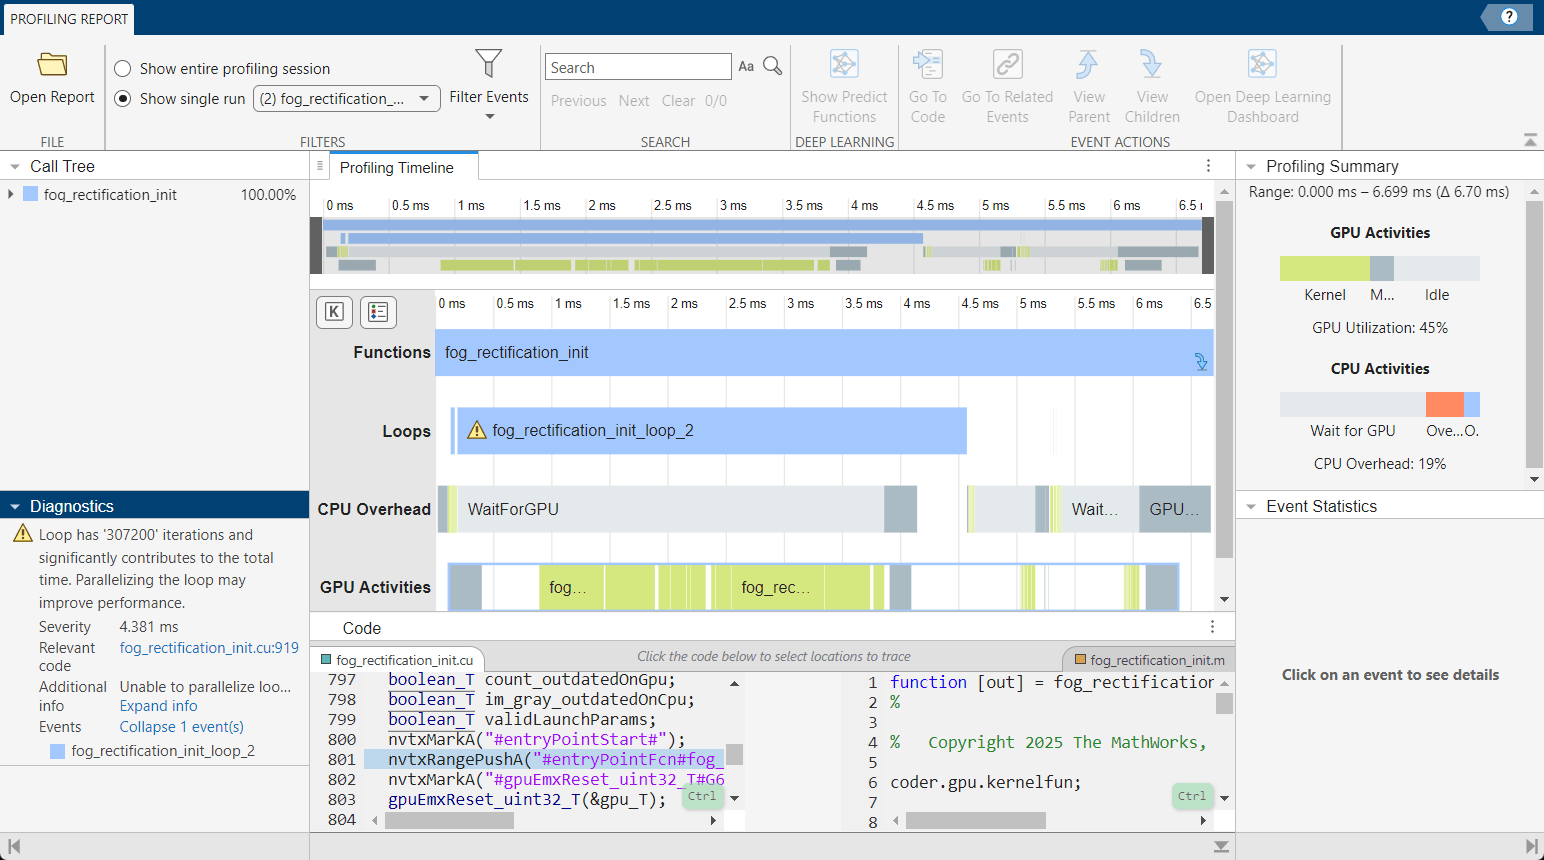The width and height of the screenshot is (1544, 860).
Task: Click Show Predict Functions icon
Action: point(844,64)
